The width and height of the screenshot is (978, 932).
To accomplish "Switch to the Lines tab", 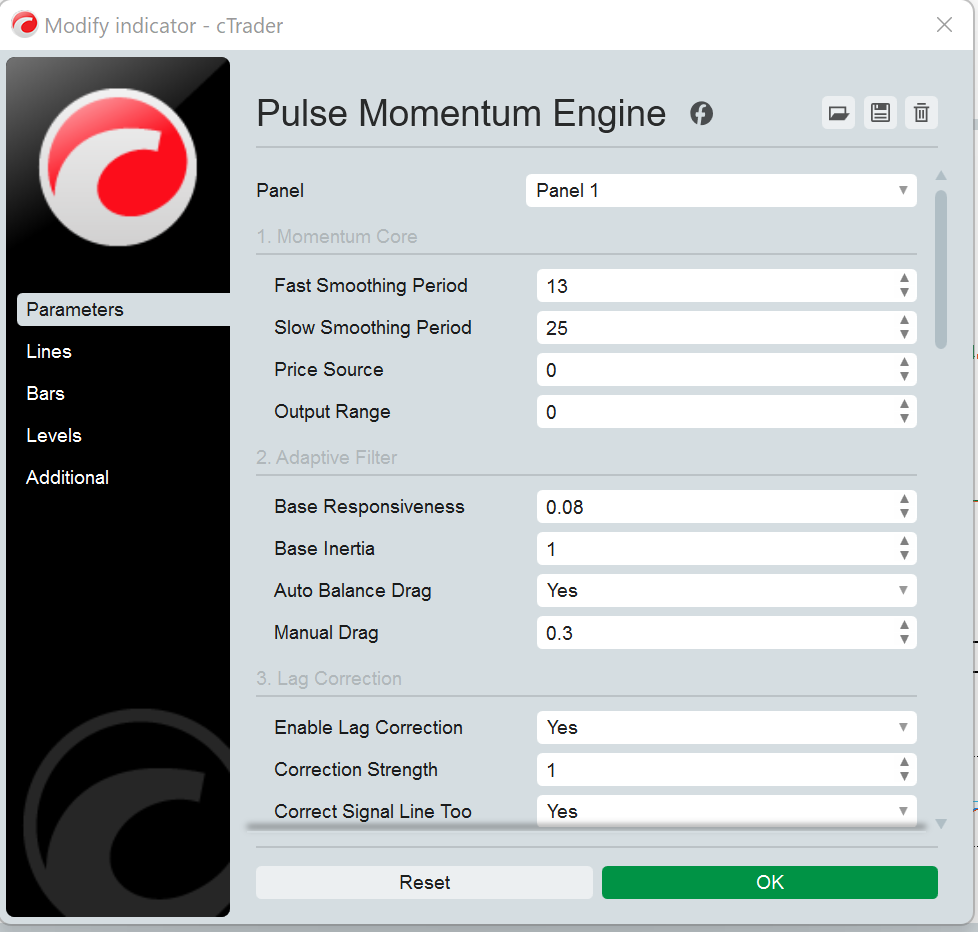I will pos(48,351).
